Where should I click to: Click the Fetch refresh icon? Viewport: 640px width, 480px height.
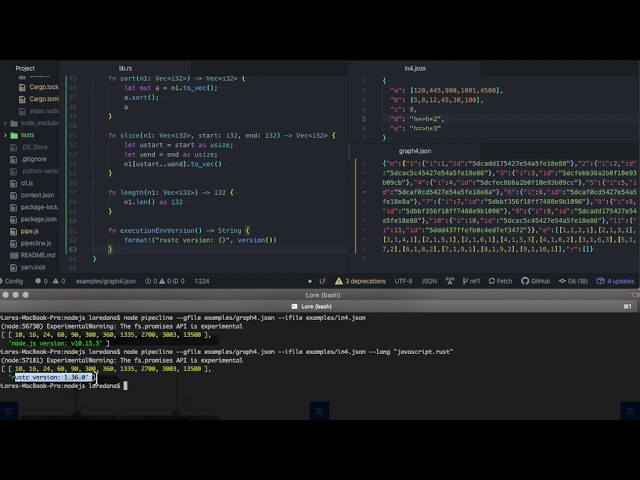492,281
